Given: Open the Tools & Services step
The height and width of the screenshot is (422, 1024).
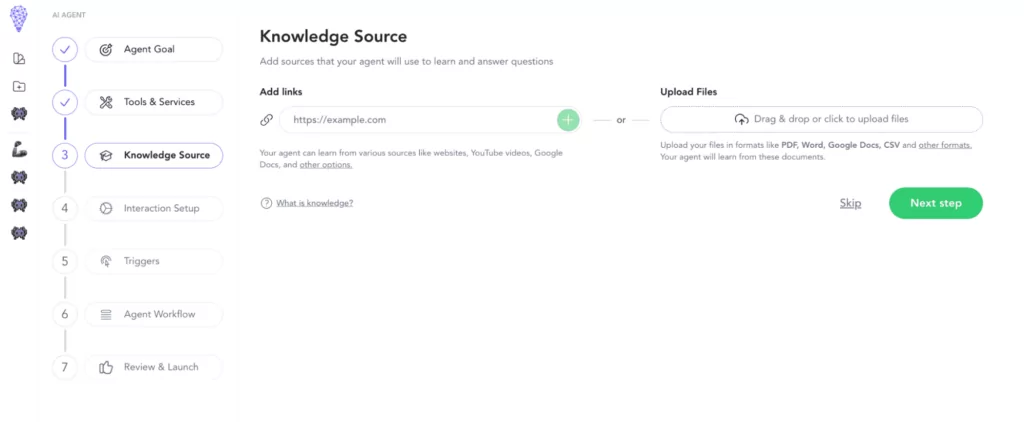Looking at the screenshot, I should coord(154,102).
